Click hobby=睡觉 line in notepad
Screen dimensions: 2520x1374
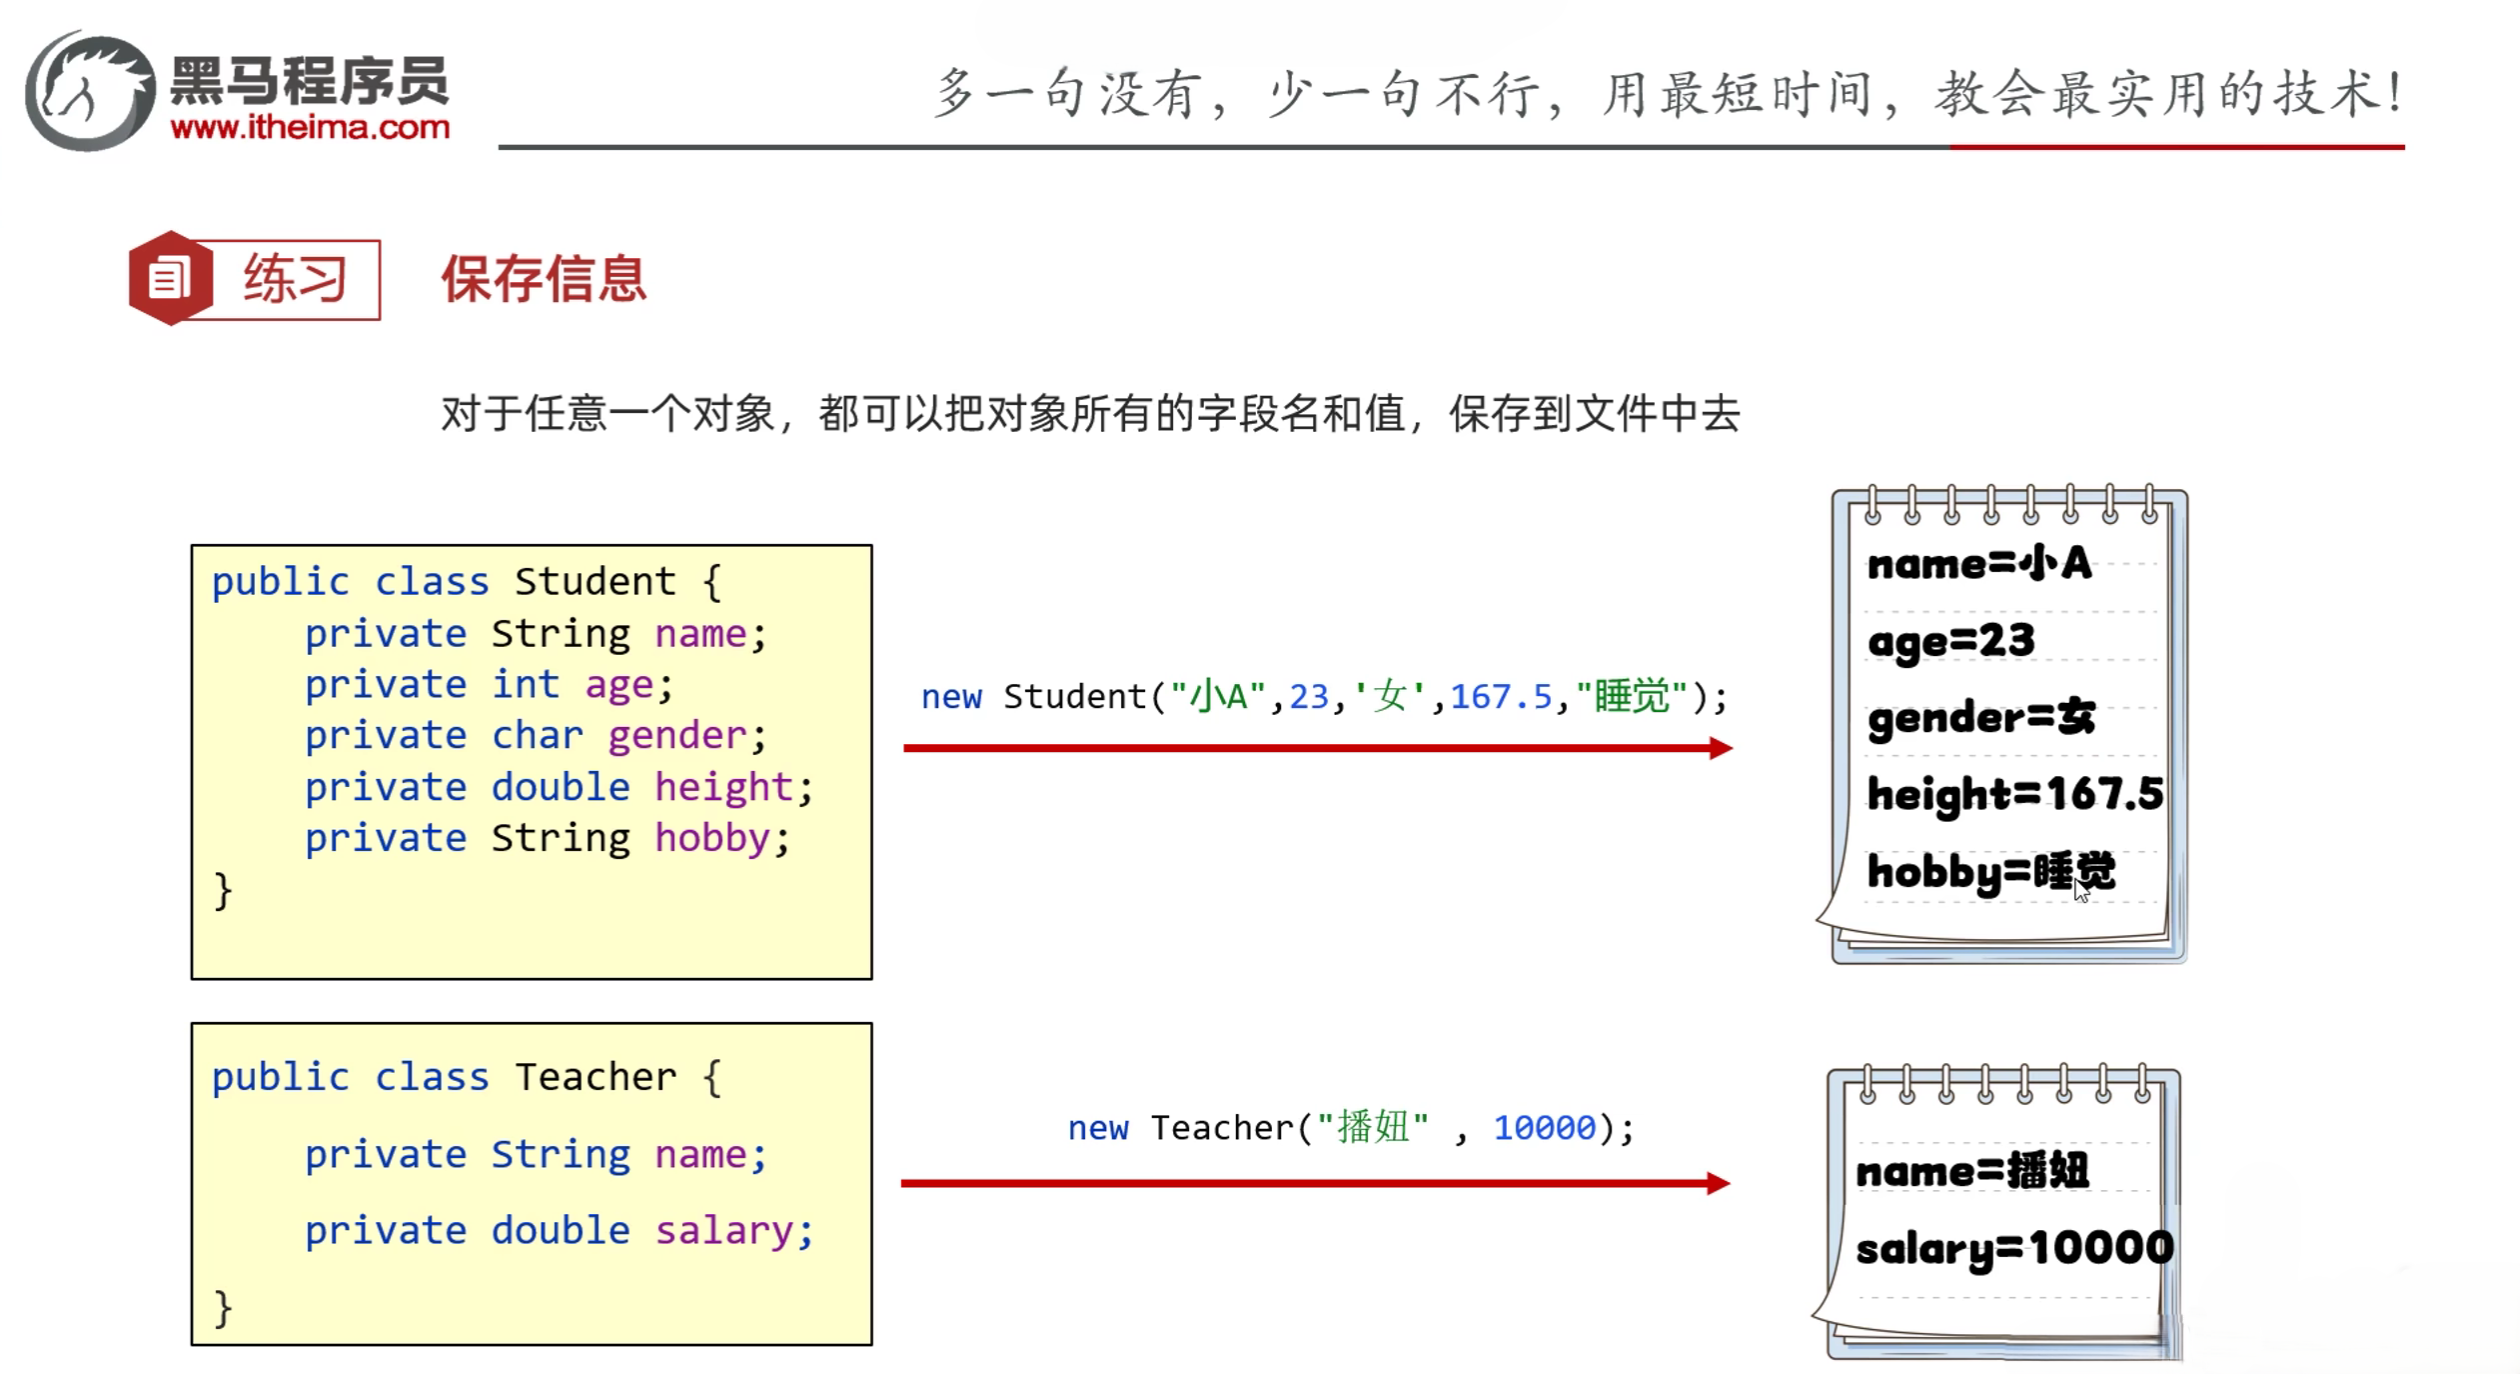tap(1990, 872)
